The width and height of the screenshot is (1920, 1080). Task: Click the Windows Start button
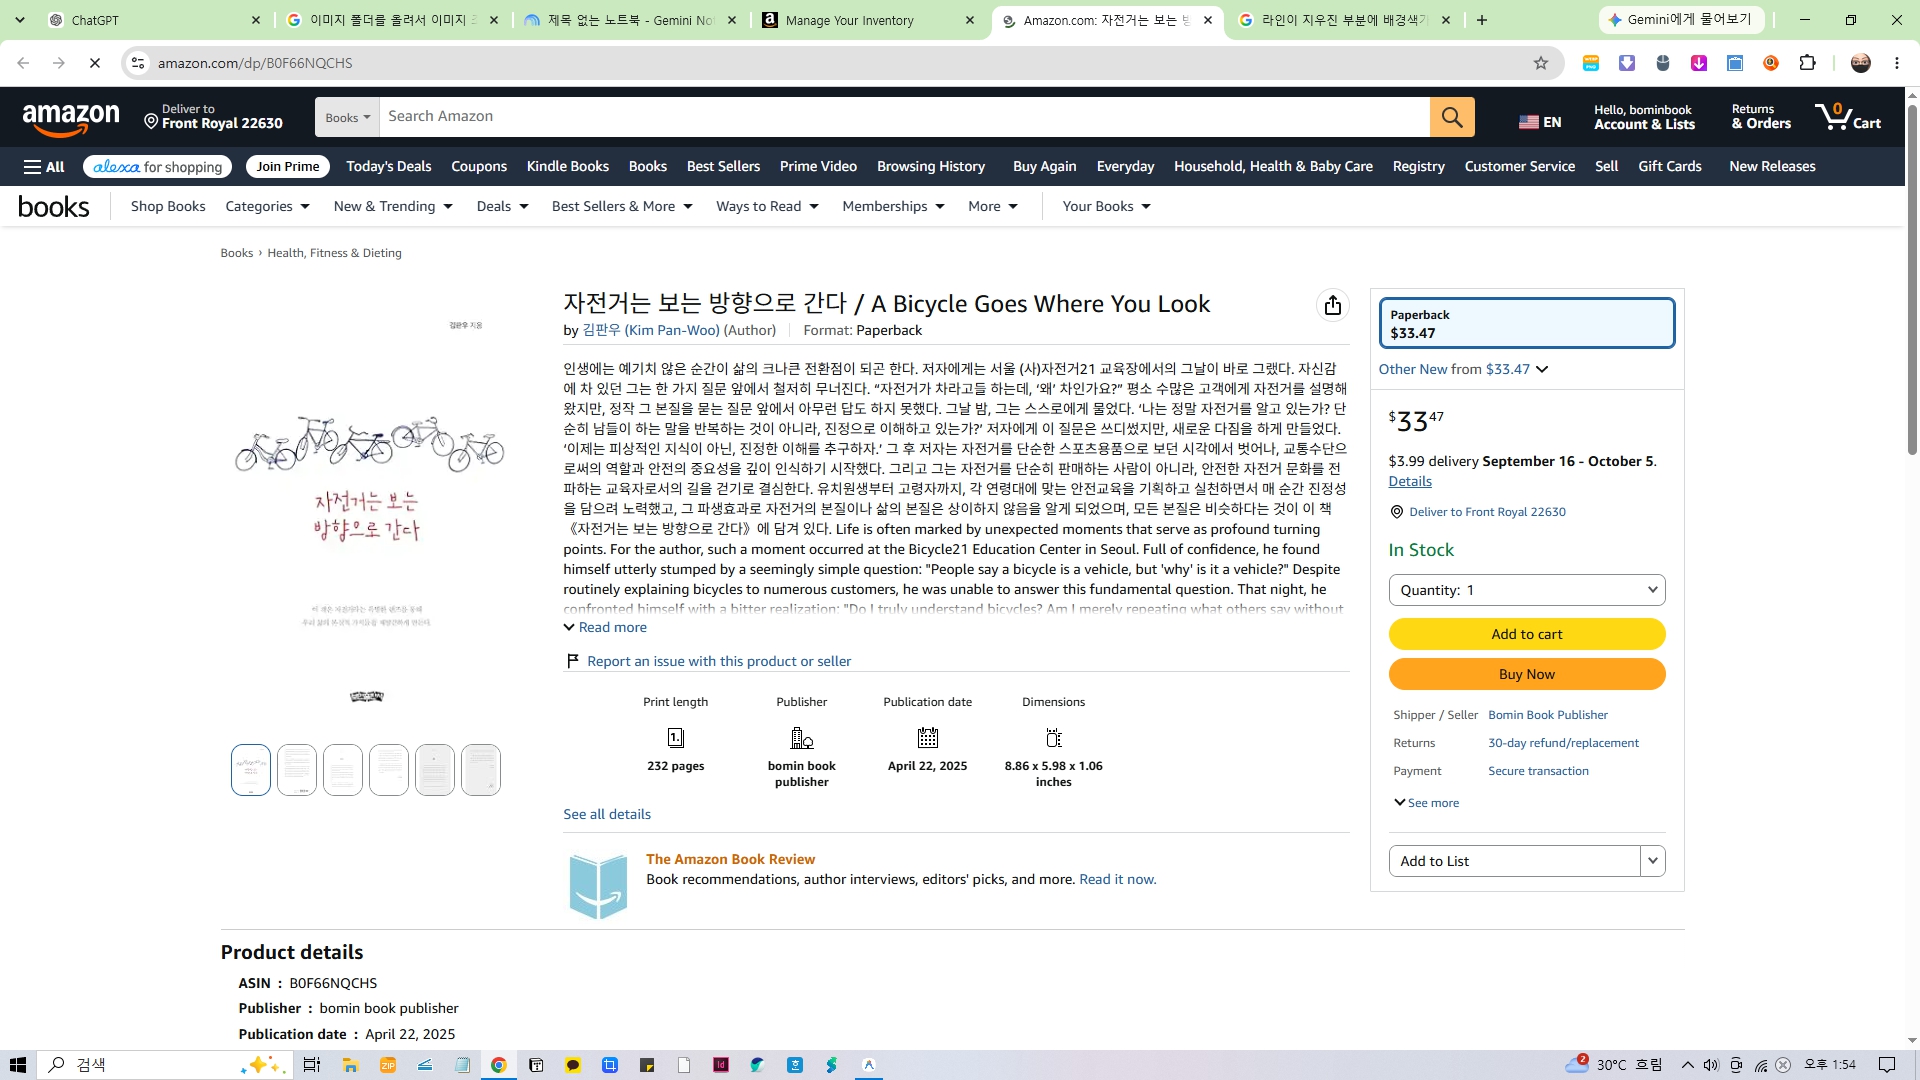(x=17, y=1065)
